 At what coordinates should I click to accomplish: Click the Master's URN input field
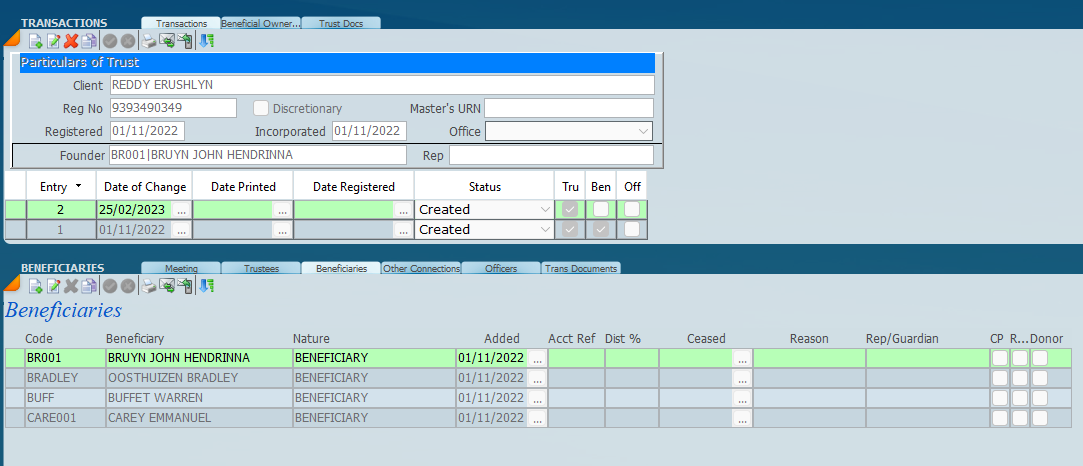(x=568, y=108)
